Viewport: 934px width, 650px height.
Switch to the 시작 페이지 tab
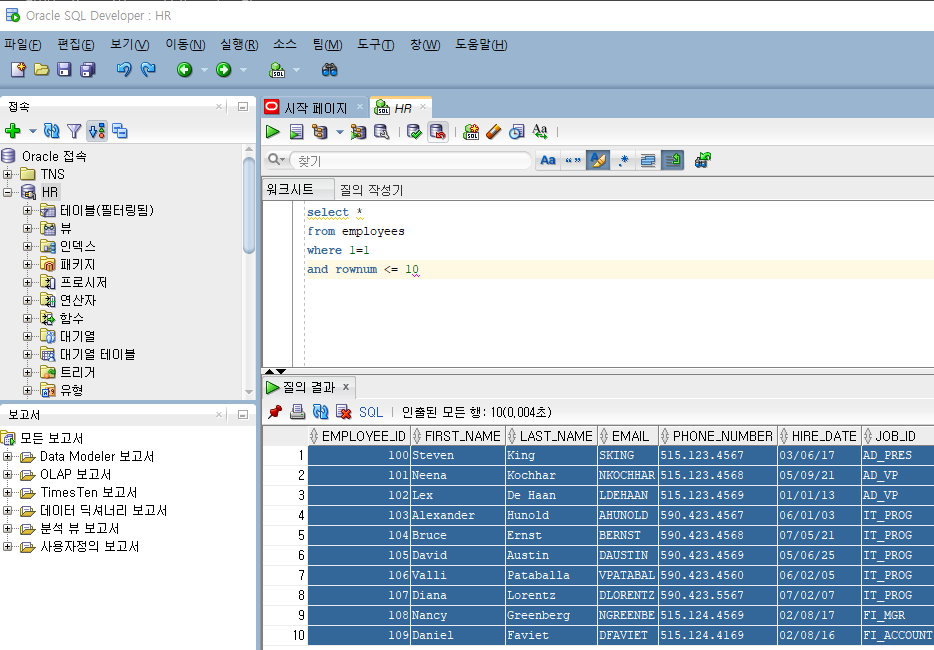pyautogui.click(x=315, y=108)
